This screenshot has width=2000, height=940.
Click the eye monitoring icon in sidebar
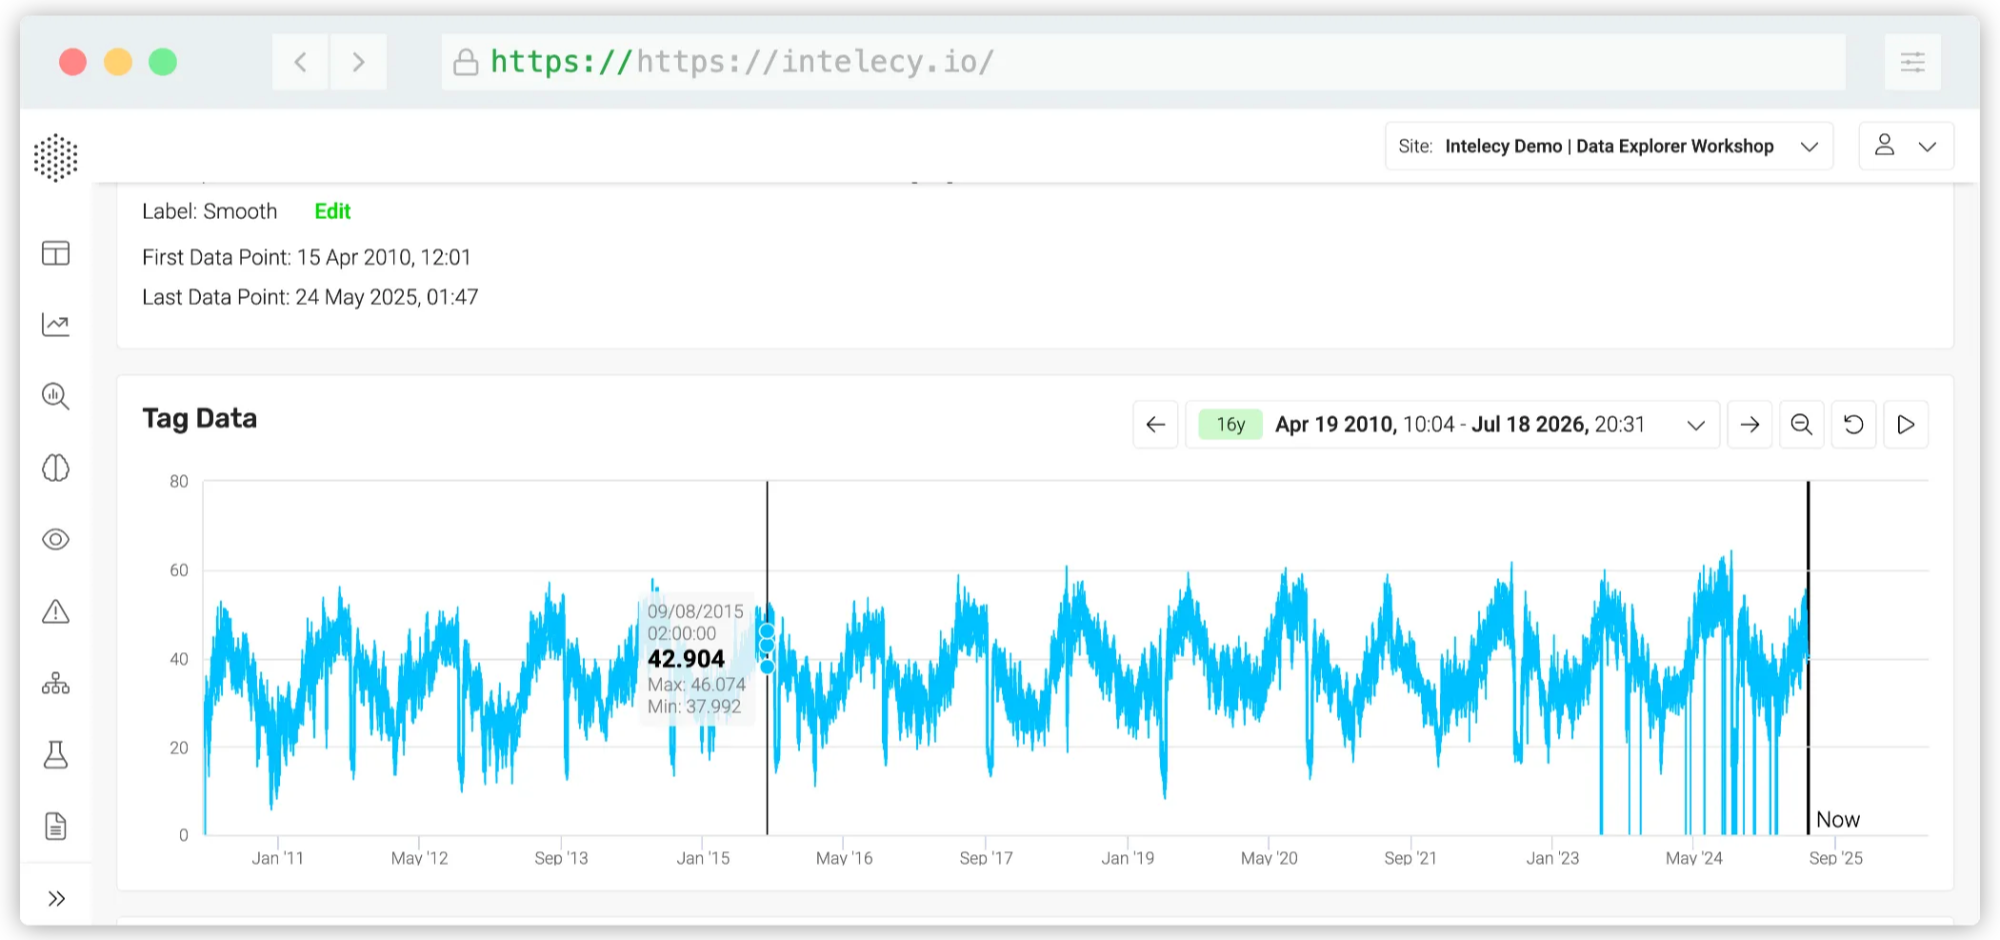click(x=56, y=540)
